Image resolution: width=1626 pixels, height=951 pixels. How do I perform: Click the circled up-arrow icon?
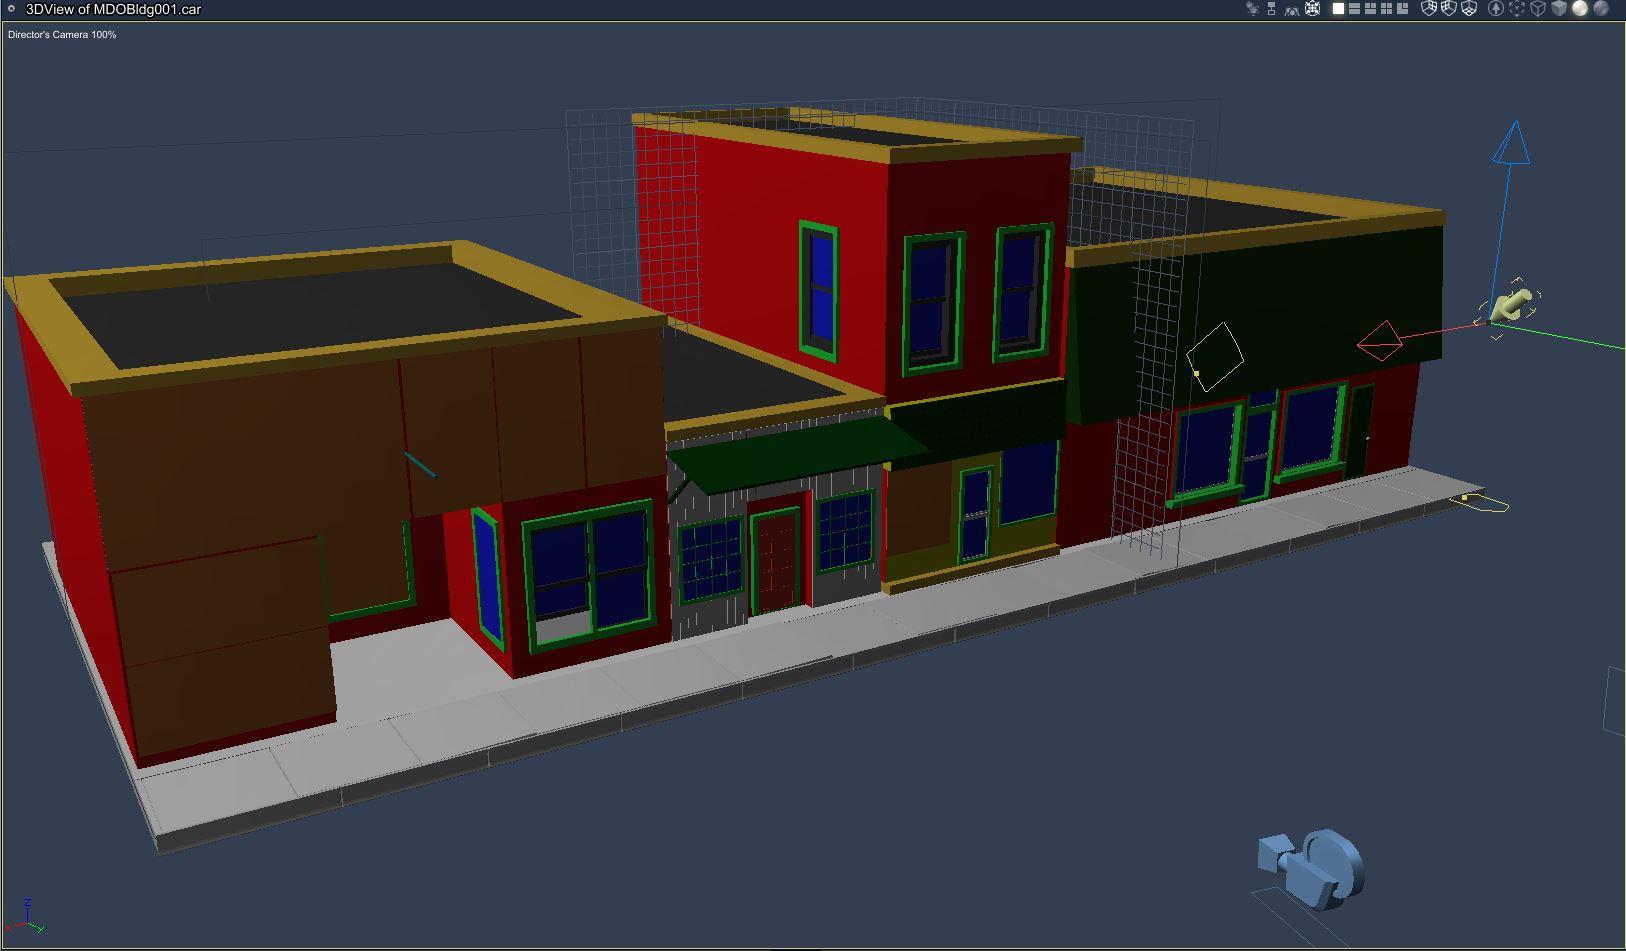(1496, 9)
